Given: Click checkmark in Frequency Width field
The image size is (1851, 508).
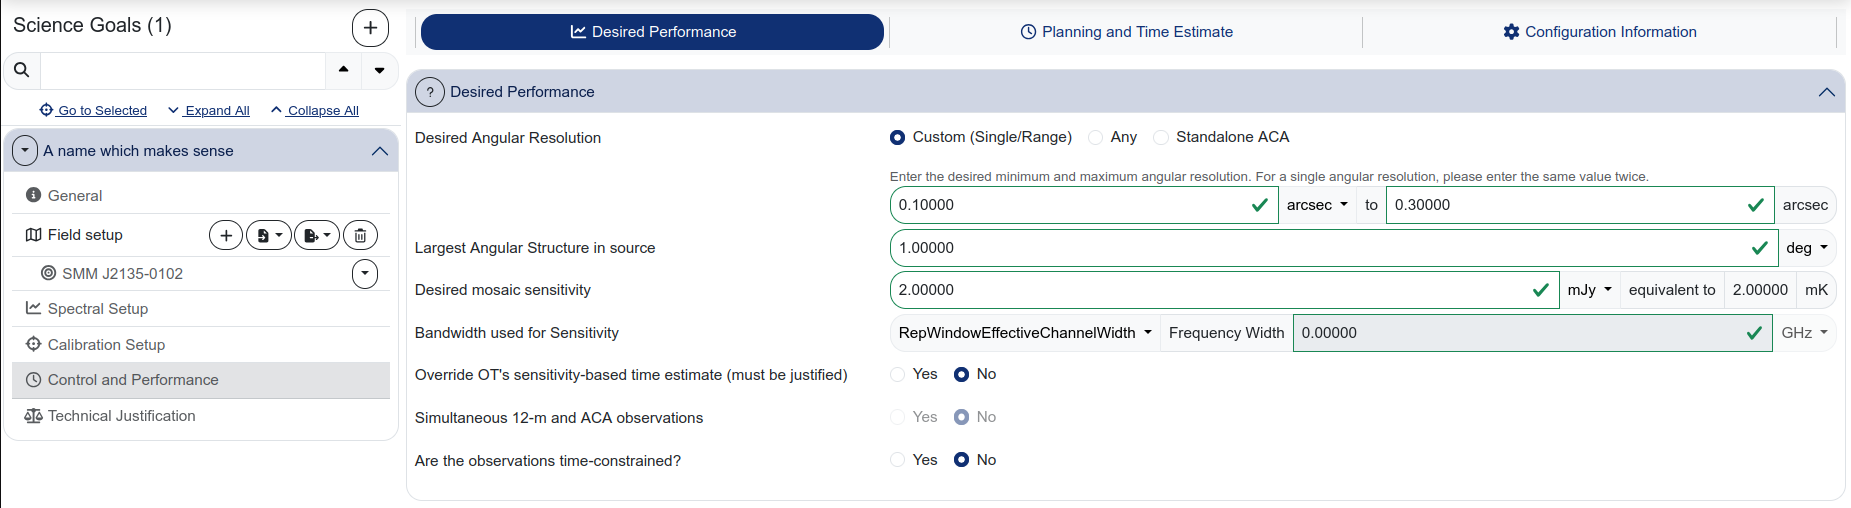Looking at the screenshot, I should [x=1754, y=333].
